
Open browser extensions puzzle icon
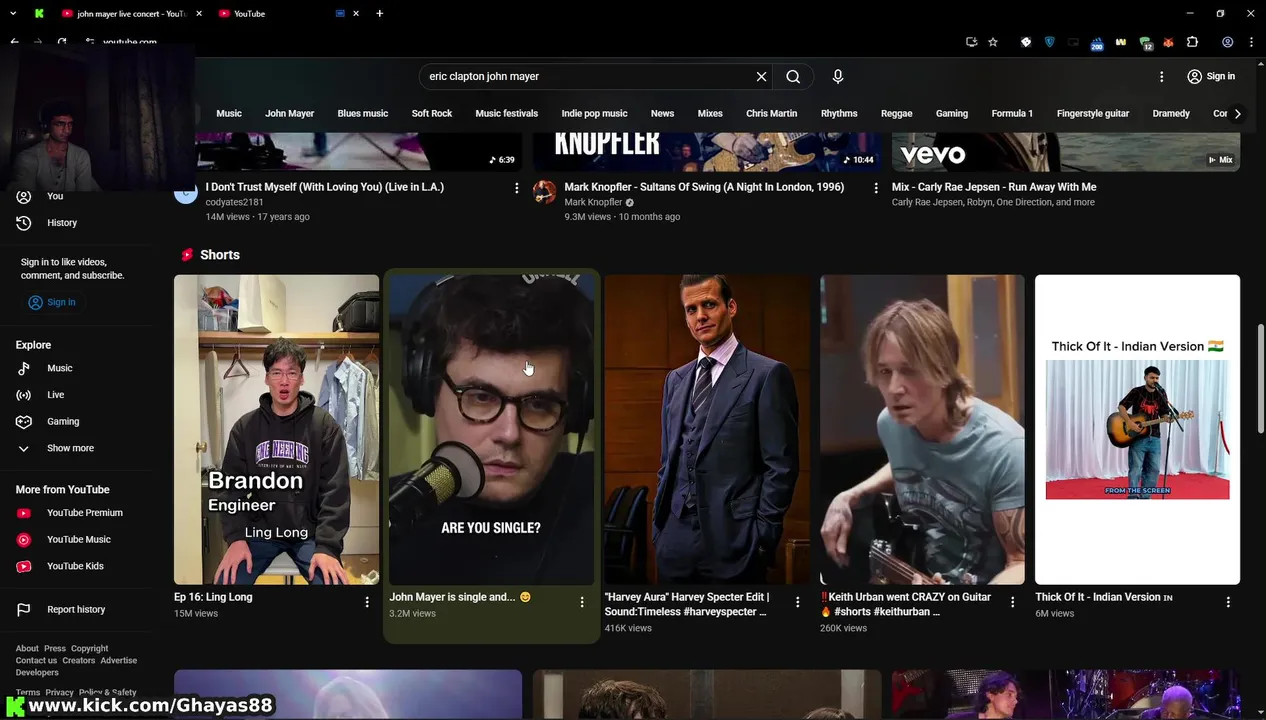[1192, 42]
